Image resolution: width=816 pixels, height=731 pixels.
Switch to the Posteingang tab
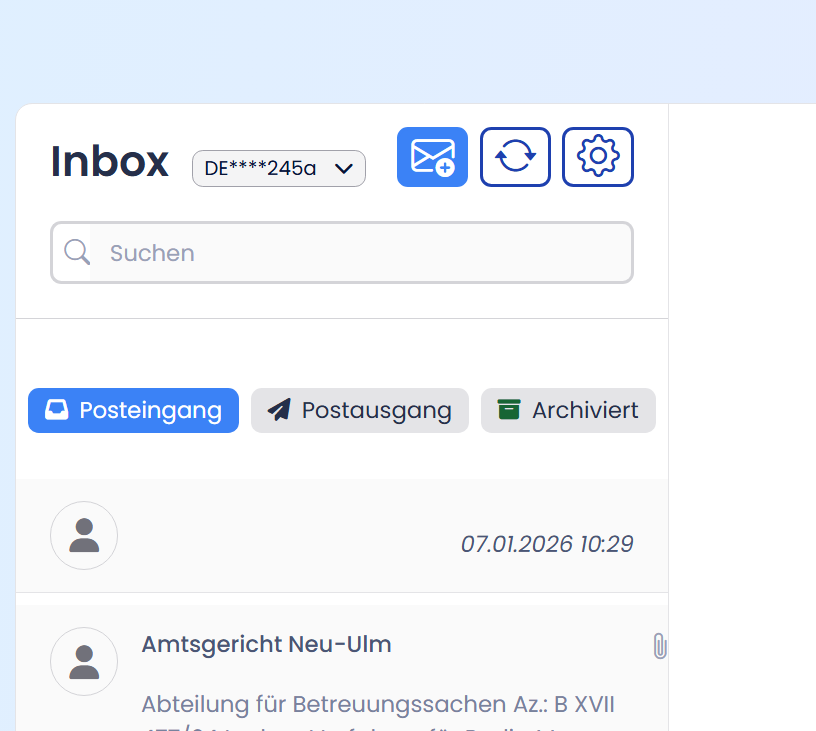133,410
